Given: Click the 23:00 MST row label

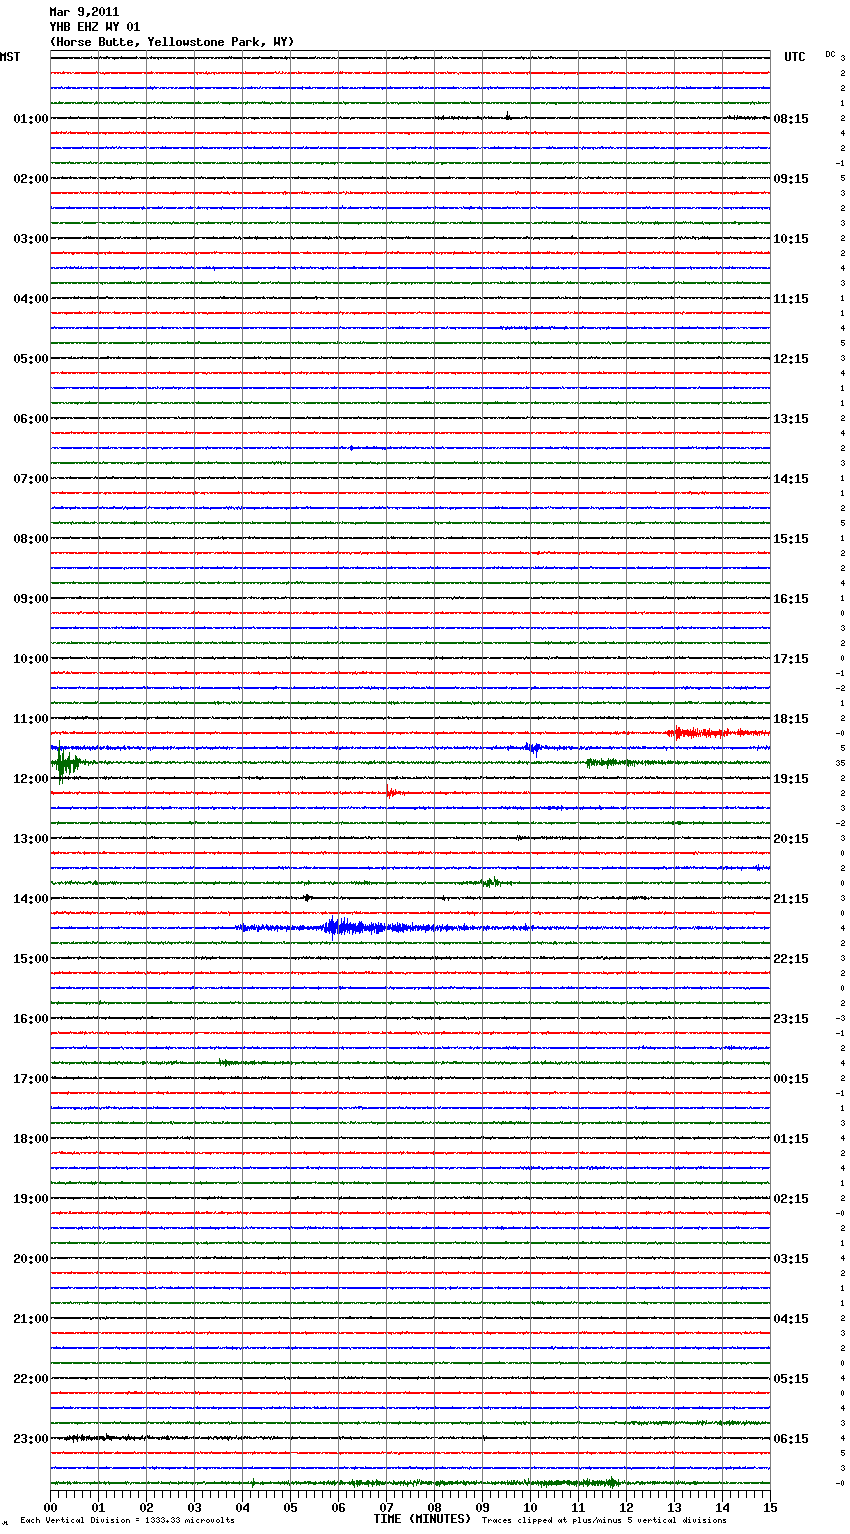Looking at the screenshot, I should (x=31, y=1439).
